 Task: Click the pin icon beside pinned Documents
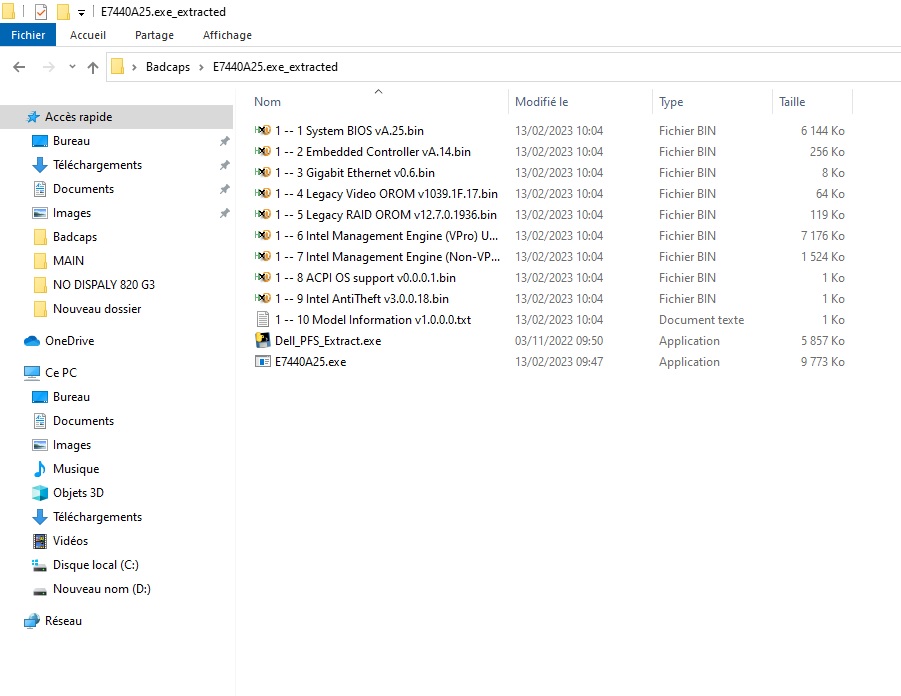click(x=225, y=189)
